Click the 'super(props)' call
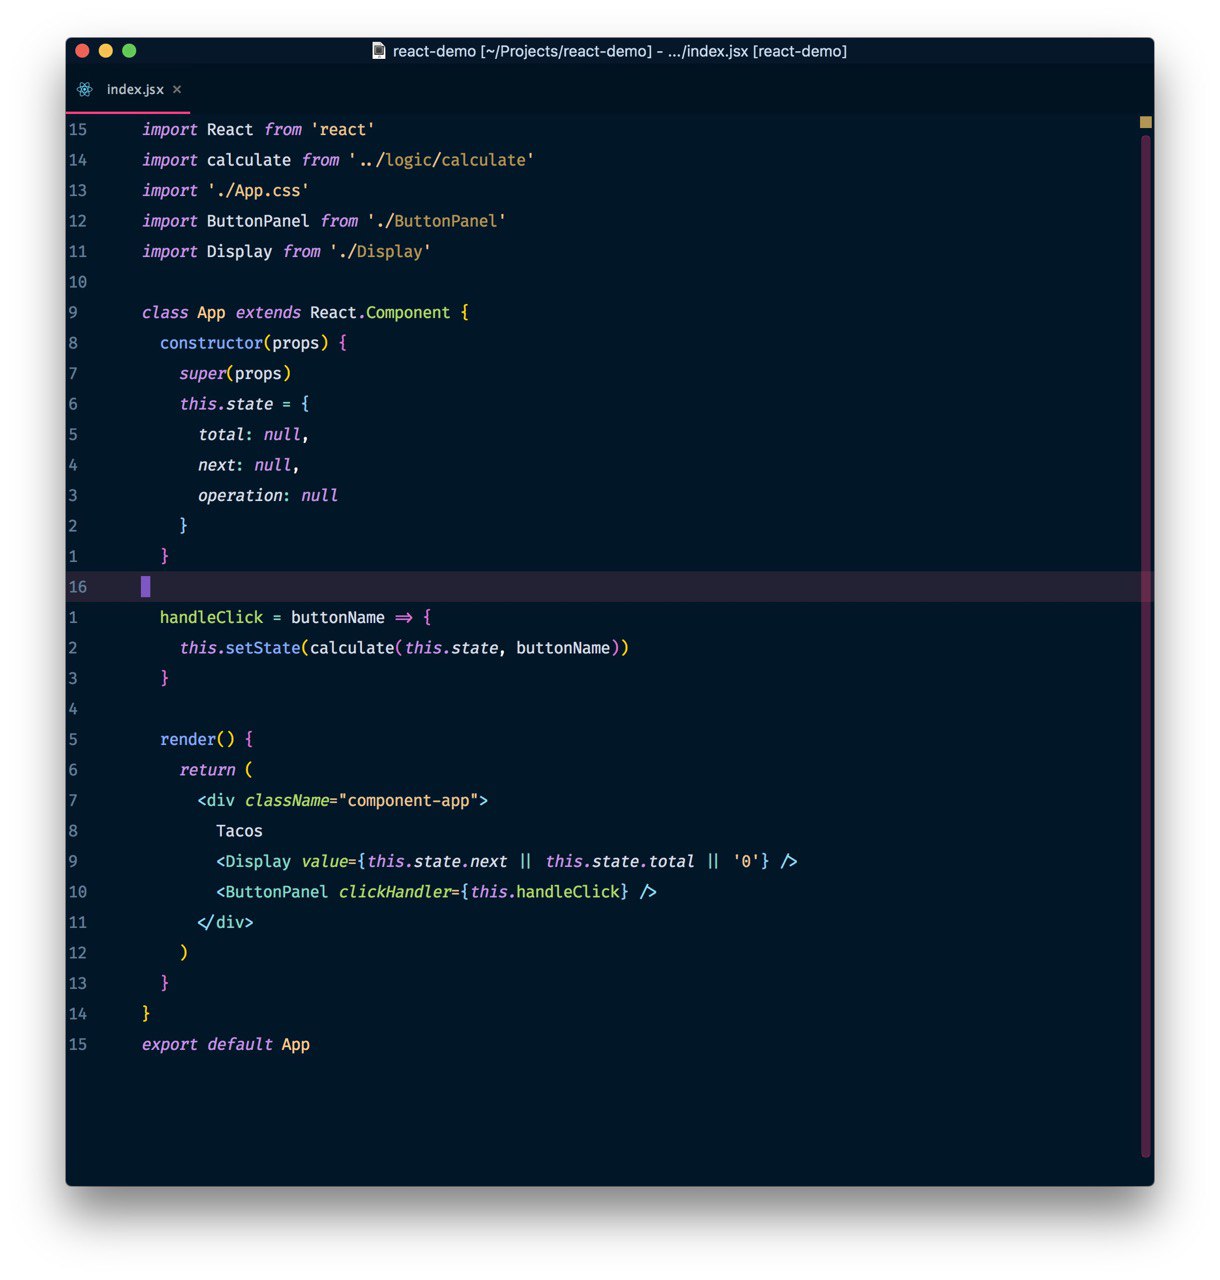The image size is (1220, 1280). click(x=235, y=374)
